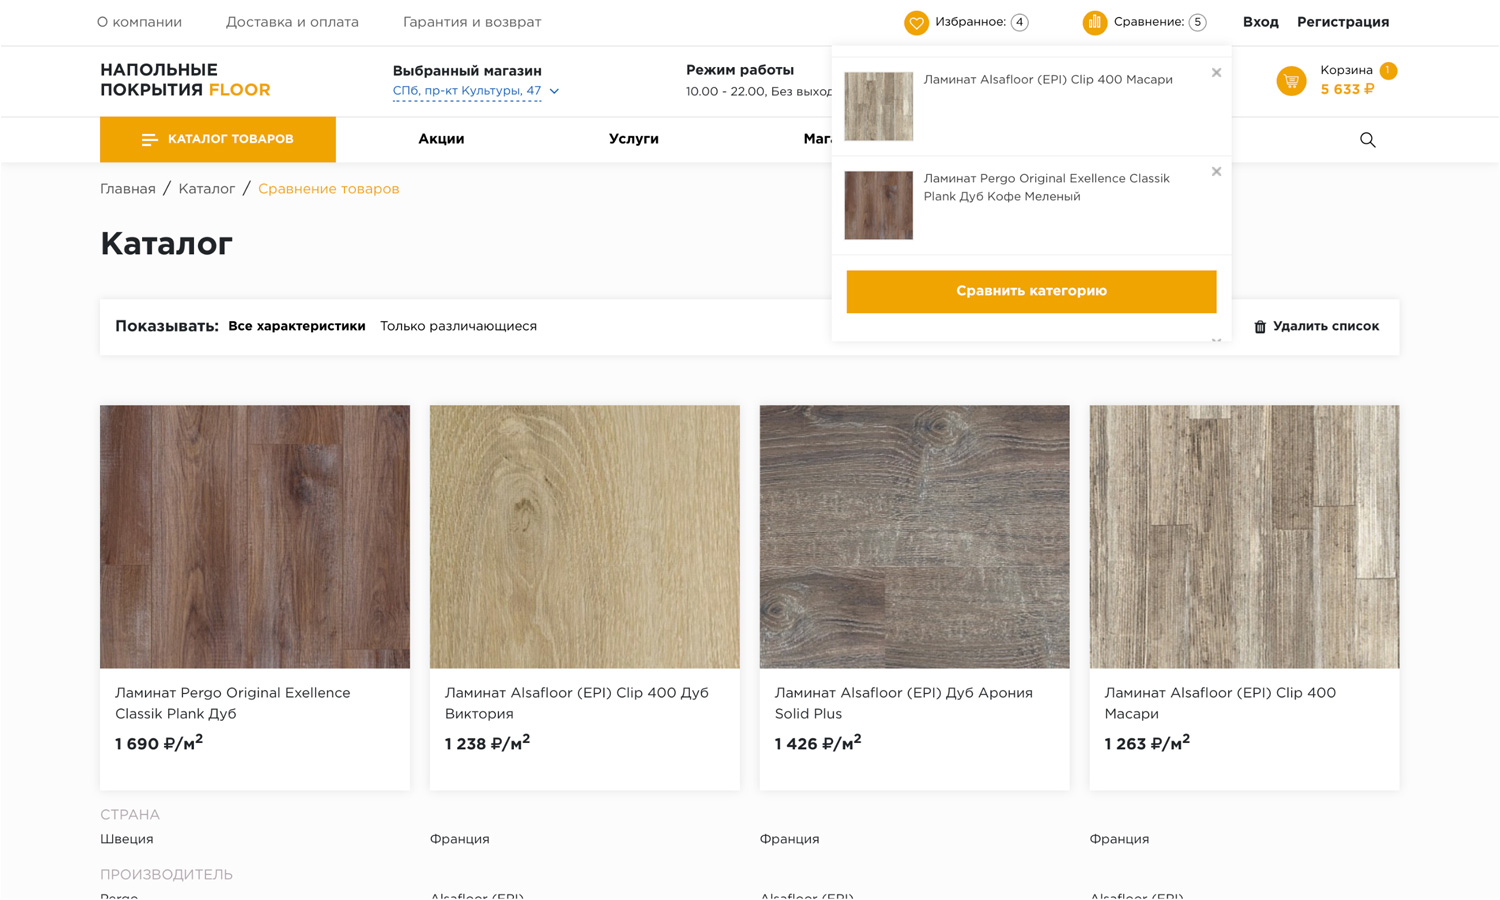Remove Alsafloor Clip 400 Масари from popup
Screen dimensions: 1500x900
tap(1216, 73)
